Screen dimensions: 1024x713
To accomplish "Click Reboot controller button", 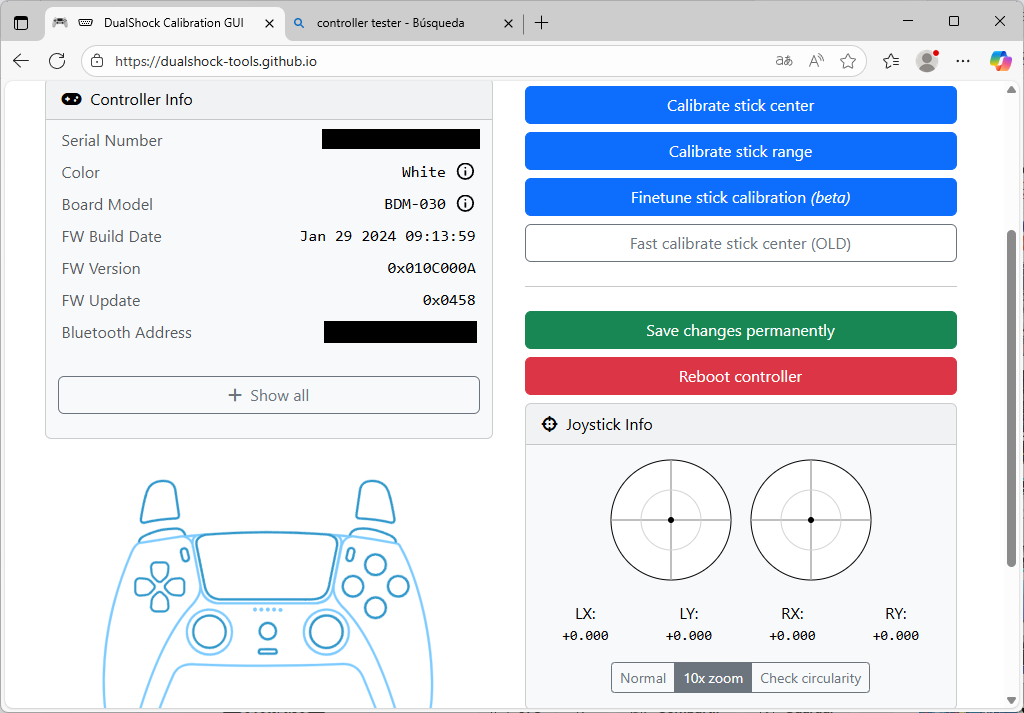I will [741, 376].
